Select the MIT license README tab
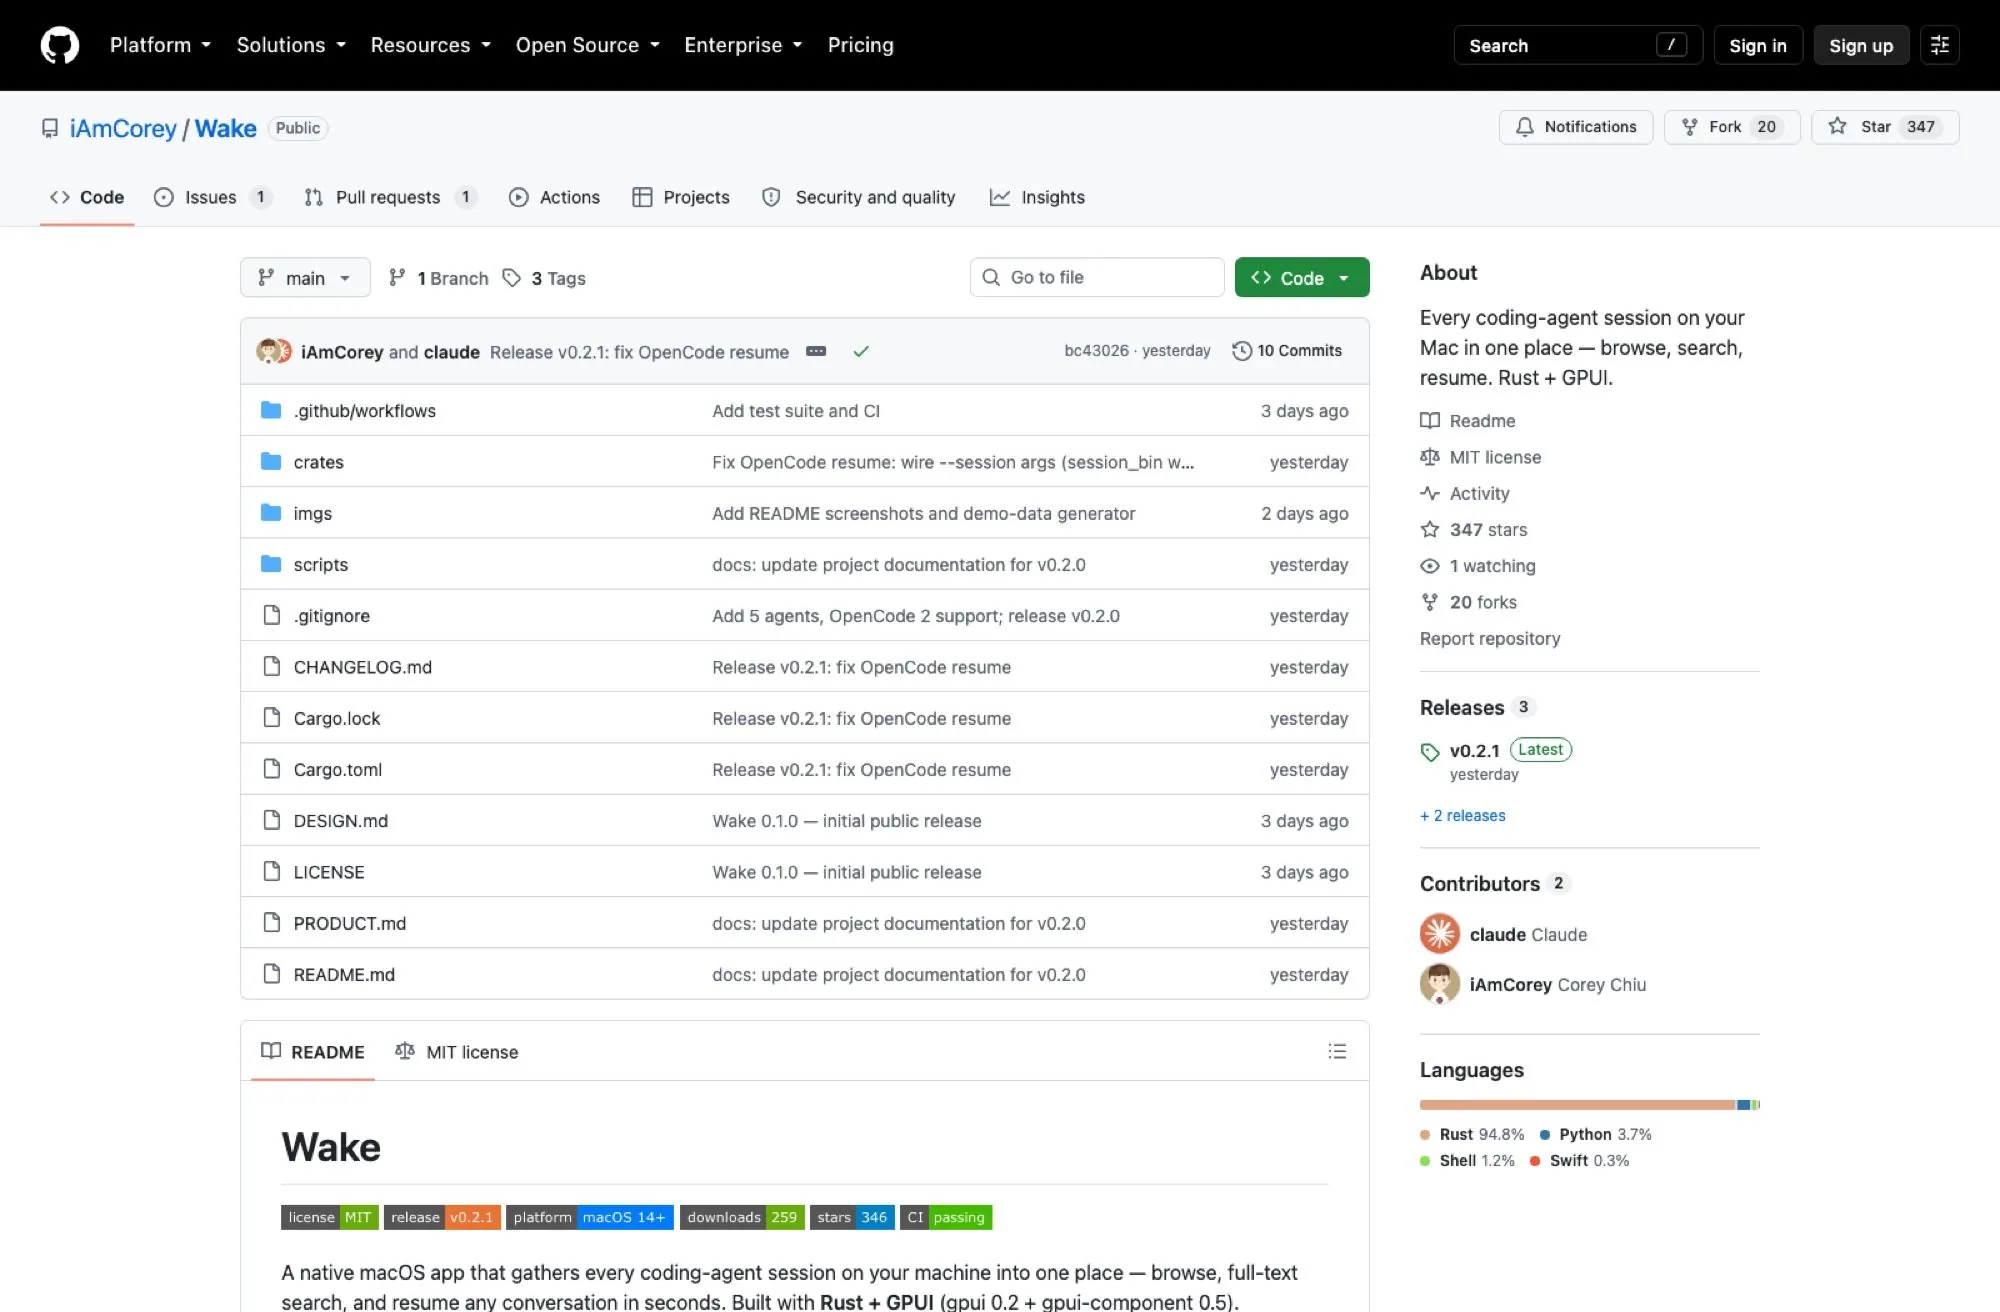Viewport: 2000px width, 1312px height. (457, 1051)
